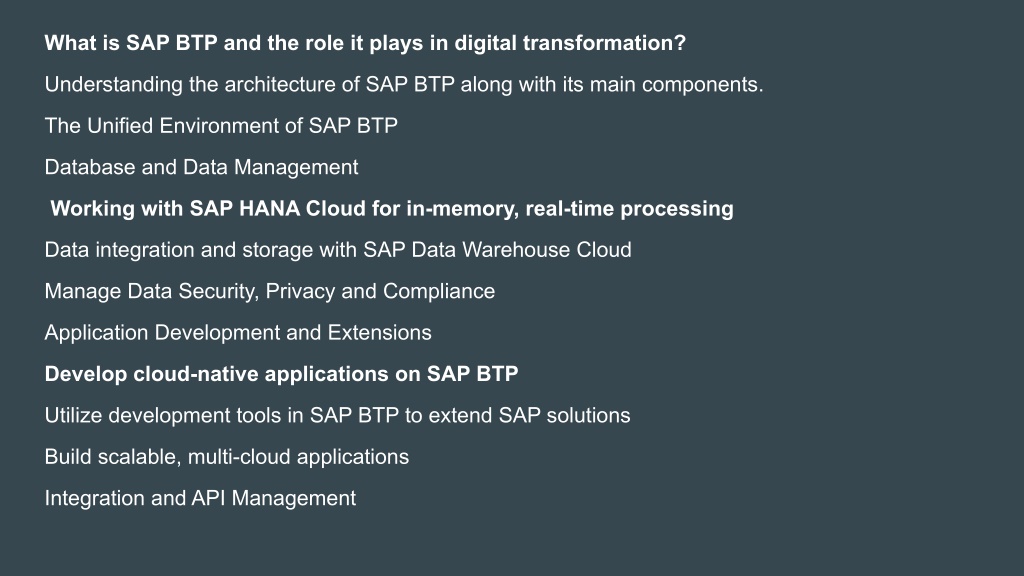
Task: Click the word 'multi-cloud' in Build scalable line
Action: [x=239, y=457]
